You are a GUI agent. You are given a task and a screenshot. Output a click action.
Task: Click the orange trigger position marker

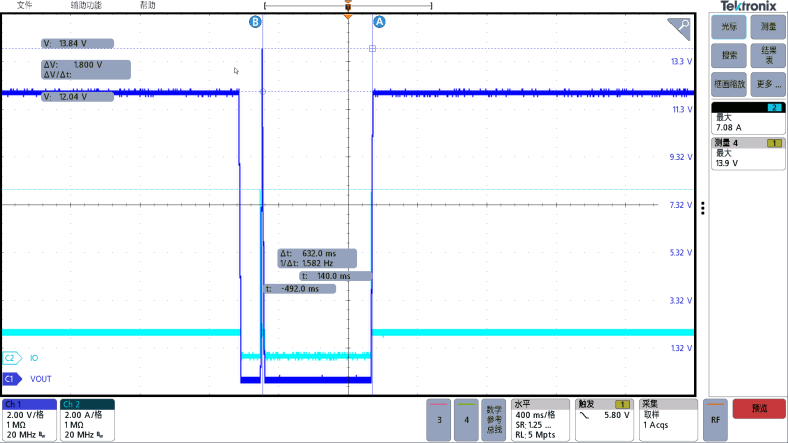[x=347, y=16]
